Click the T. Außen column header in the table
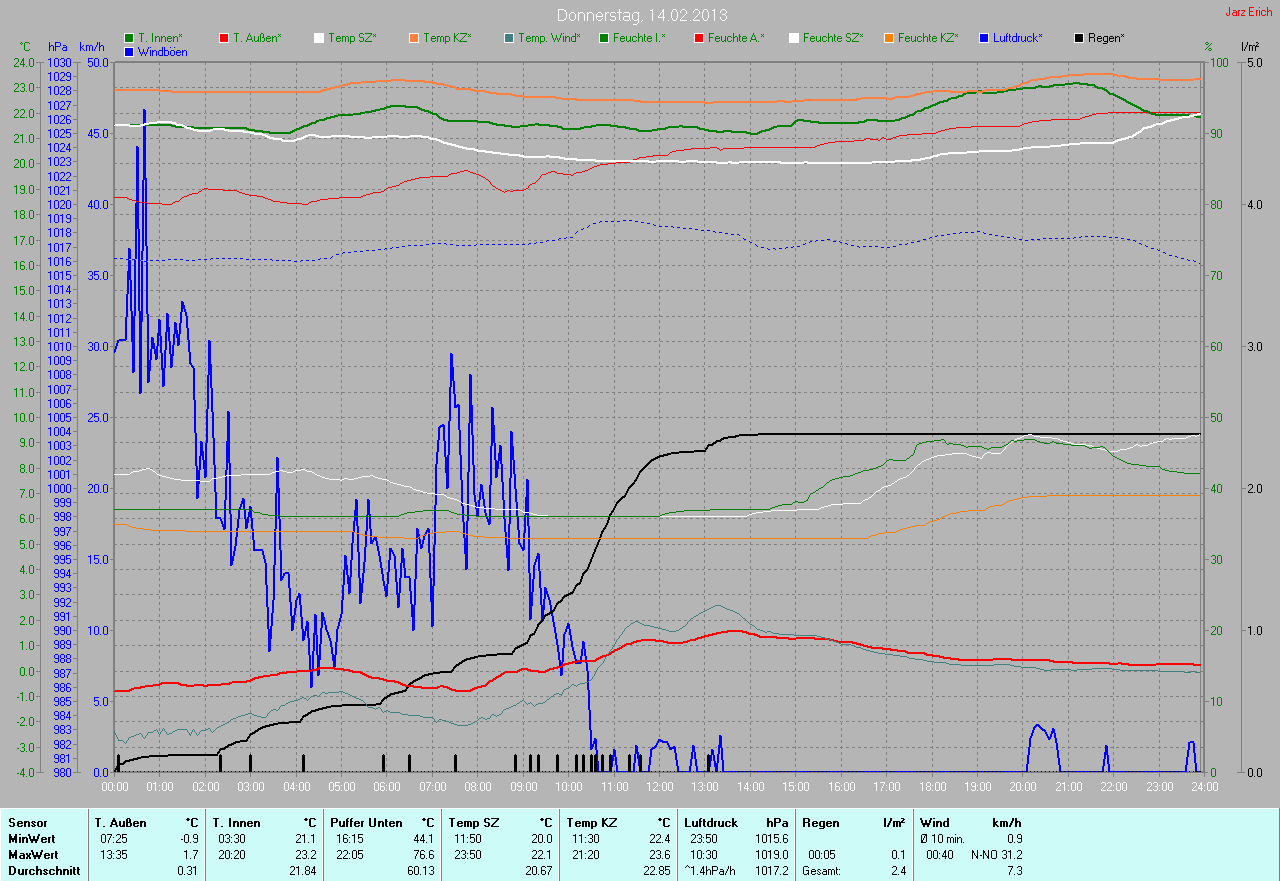The image size is (1280, 881). tap(121, 823)
